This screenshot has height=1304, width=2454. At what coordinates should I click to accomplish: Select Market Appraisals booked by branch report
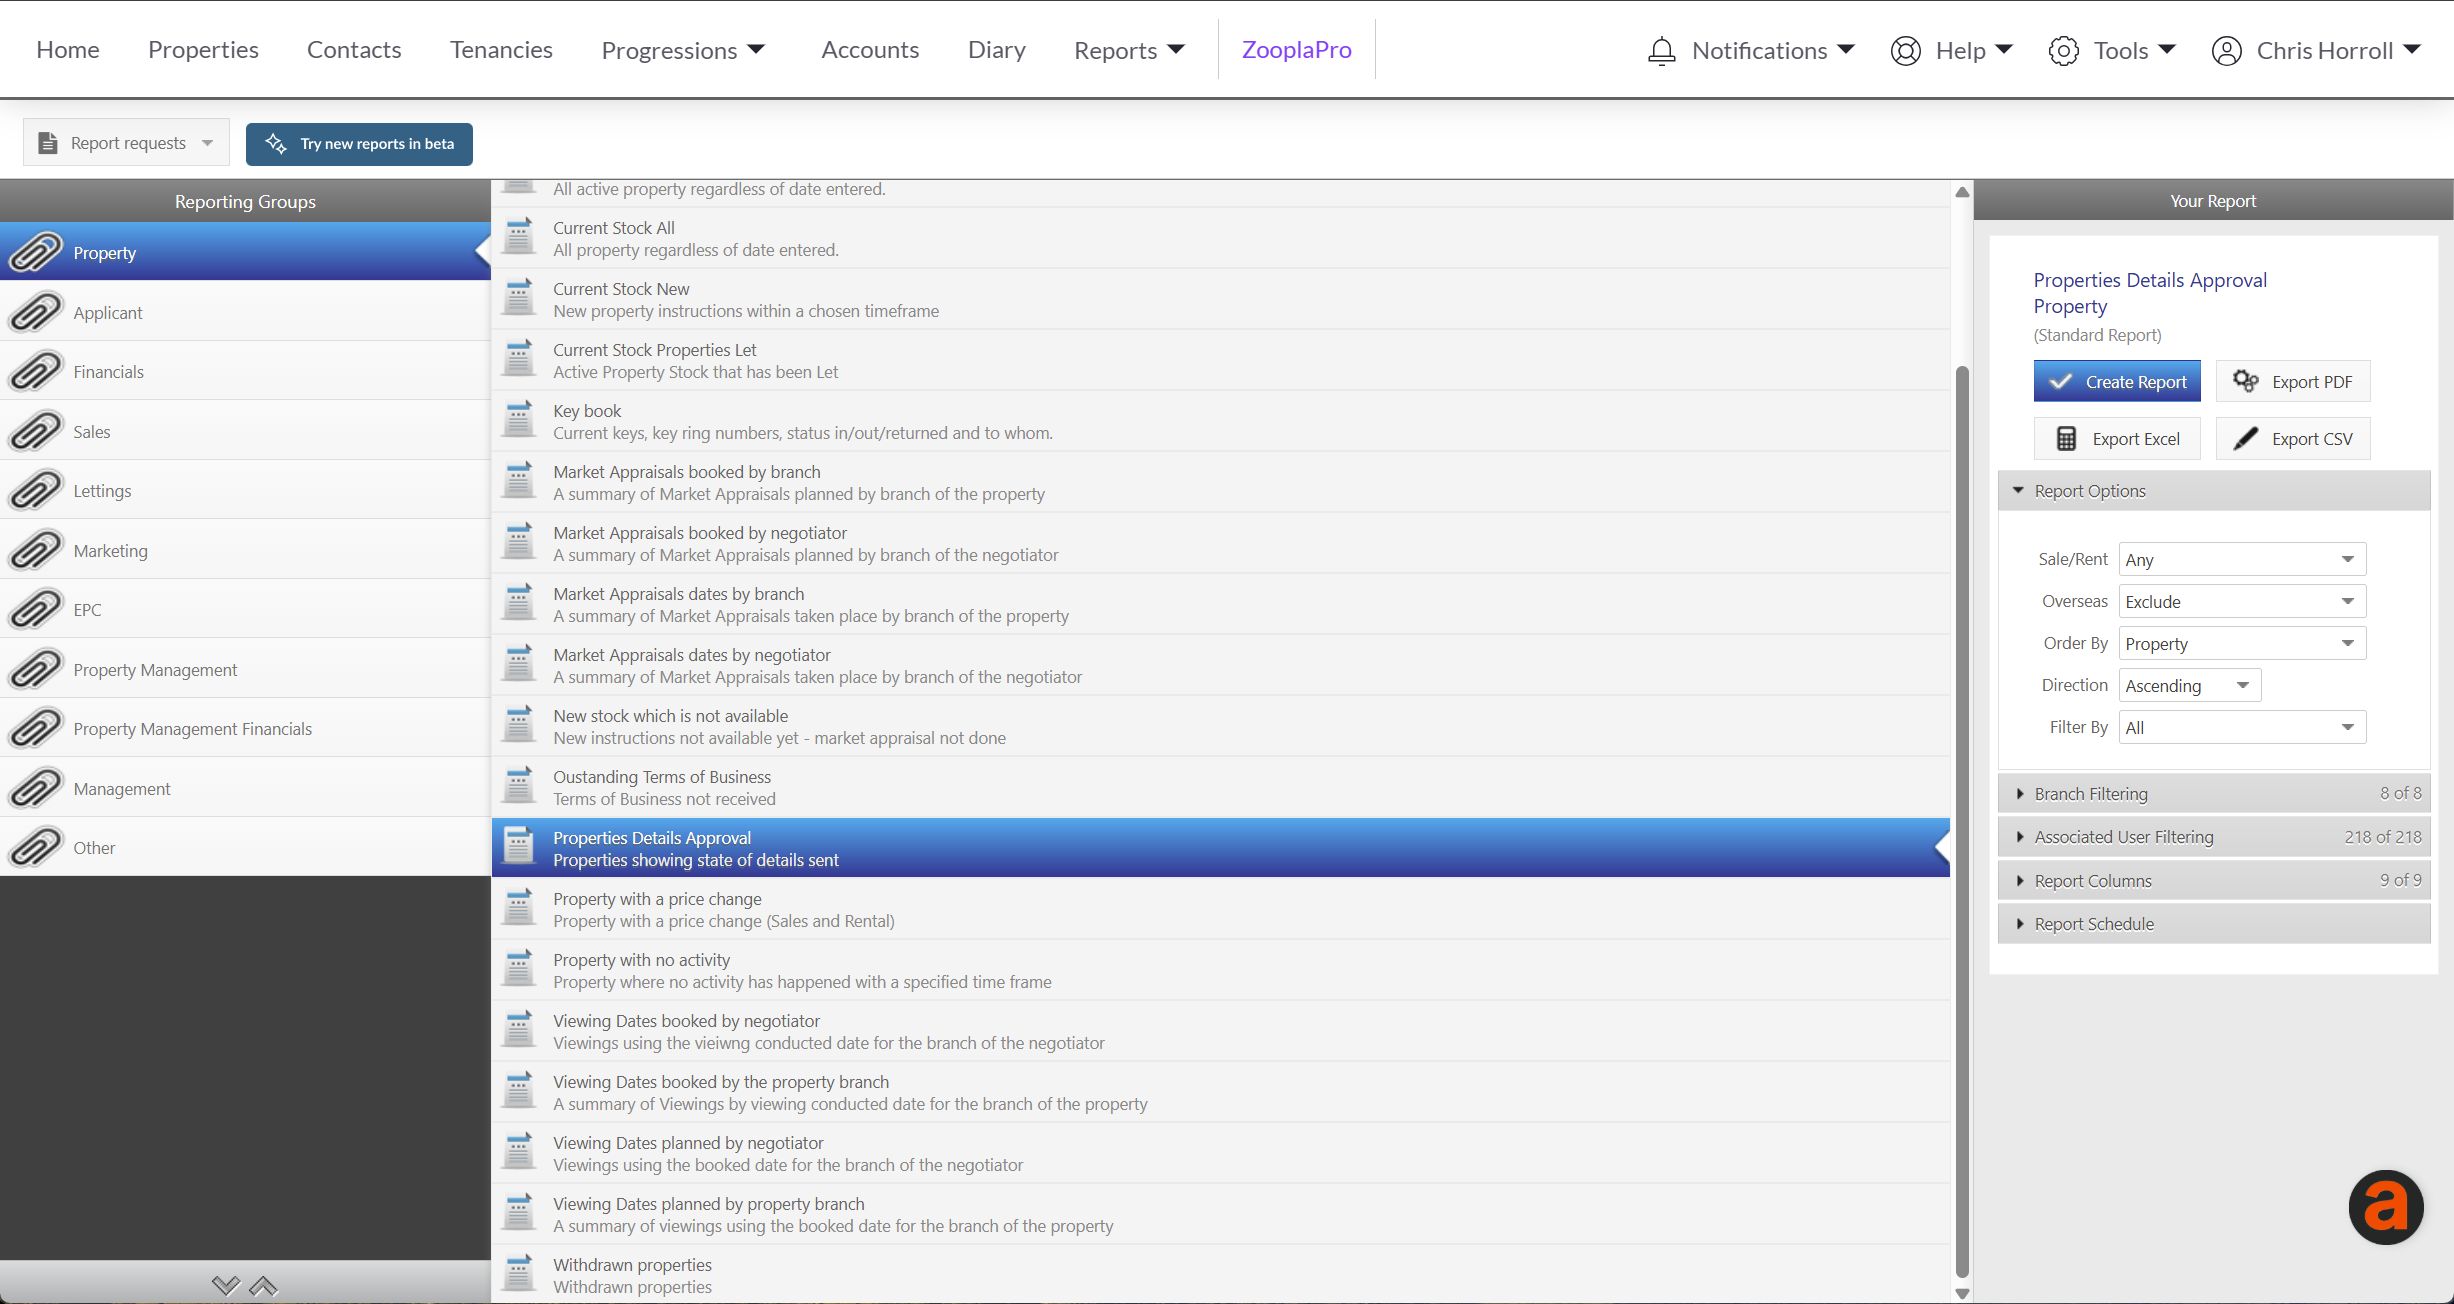point(1220,482)
